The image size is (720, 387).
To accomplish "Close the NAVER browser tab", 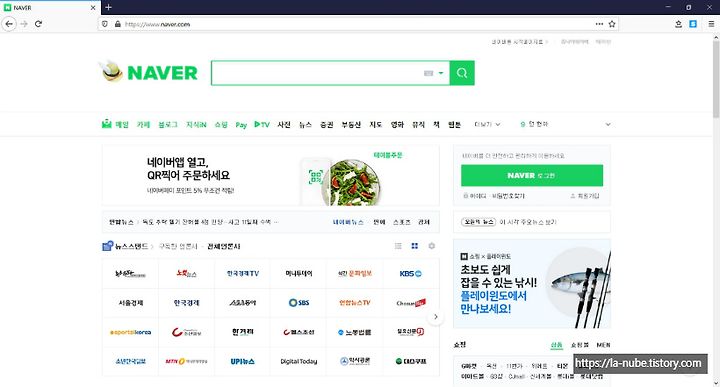I will [93, 8].
